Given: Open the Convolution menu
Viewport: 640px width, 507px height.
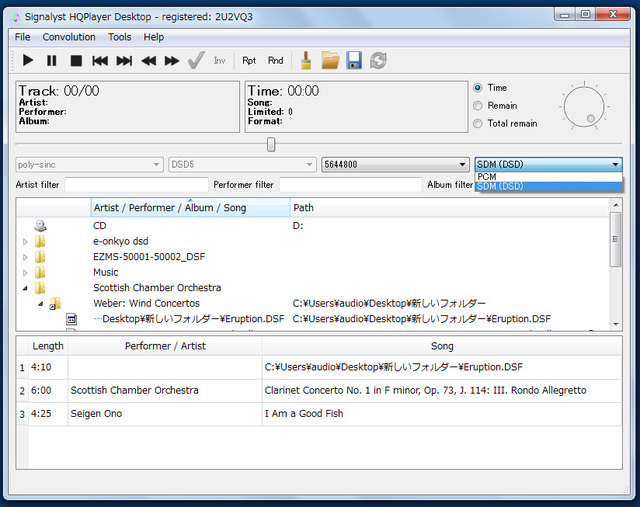Looking at the screenshot, I should (x=69, y=37).
